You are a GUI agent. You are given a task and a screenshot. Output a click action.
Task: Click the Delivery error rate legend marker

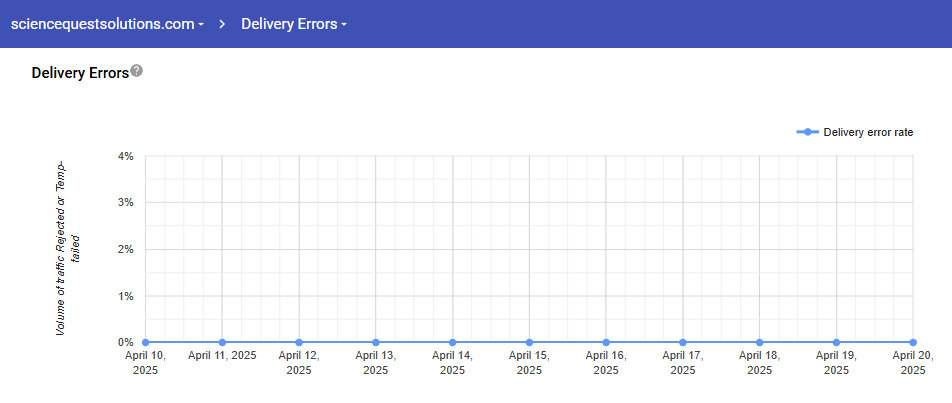[x=807, y=132]
